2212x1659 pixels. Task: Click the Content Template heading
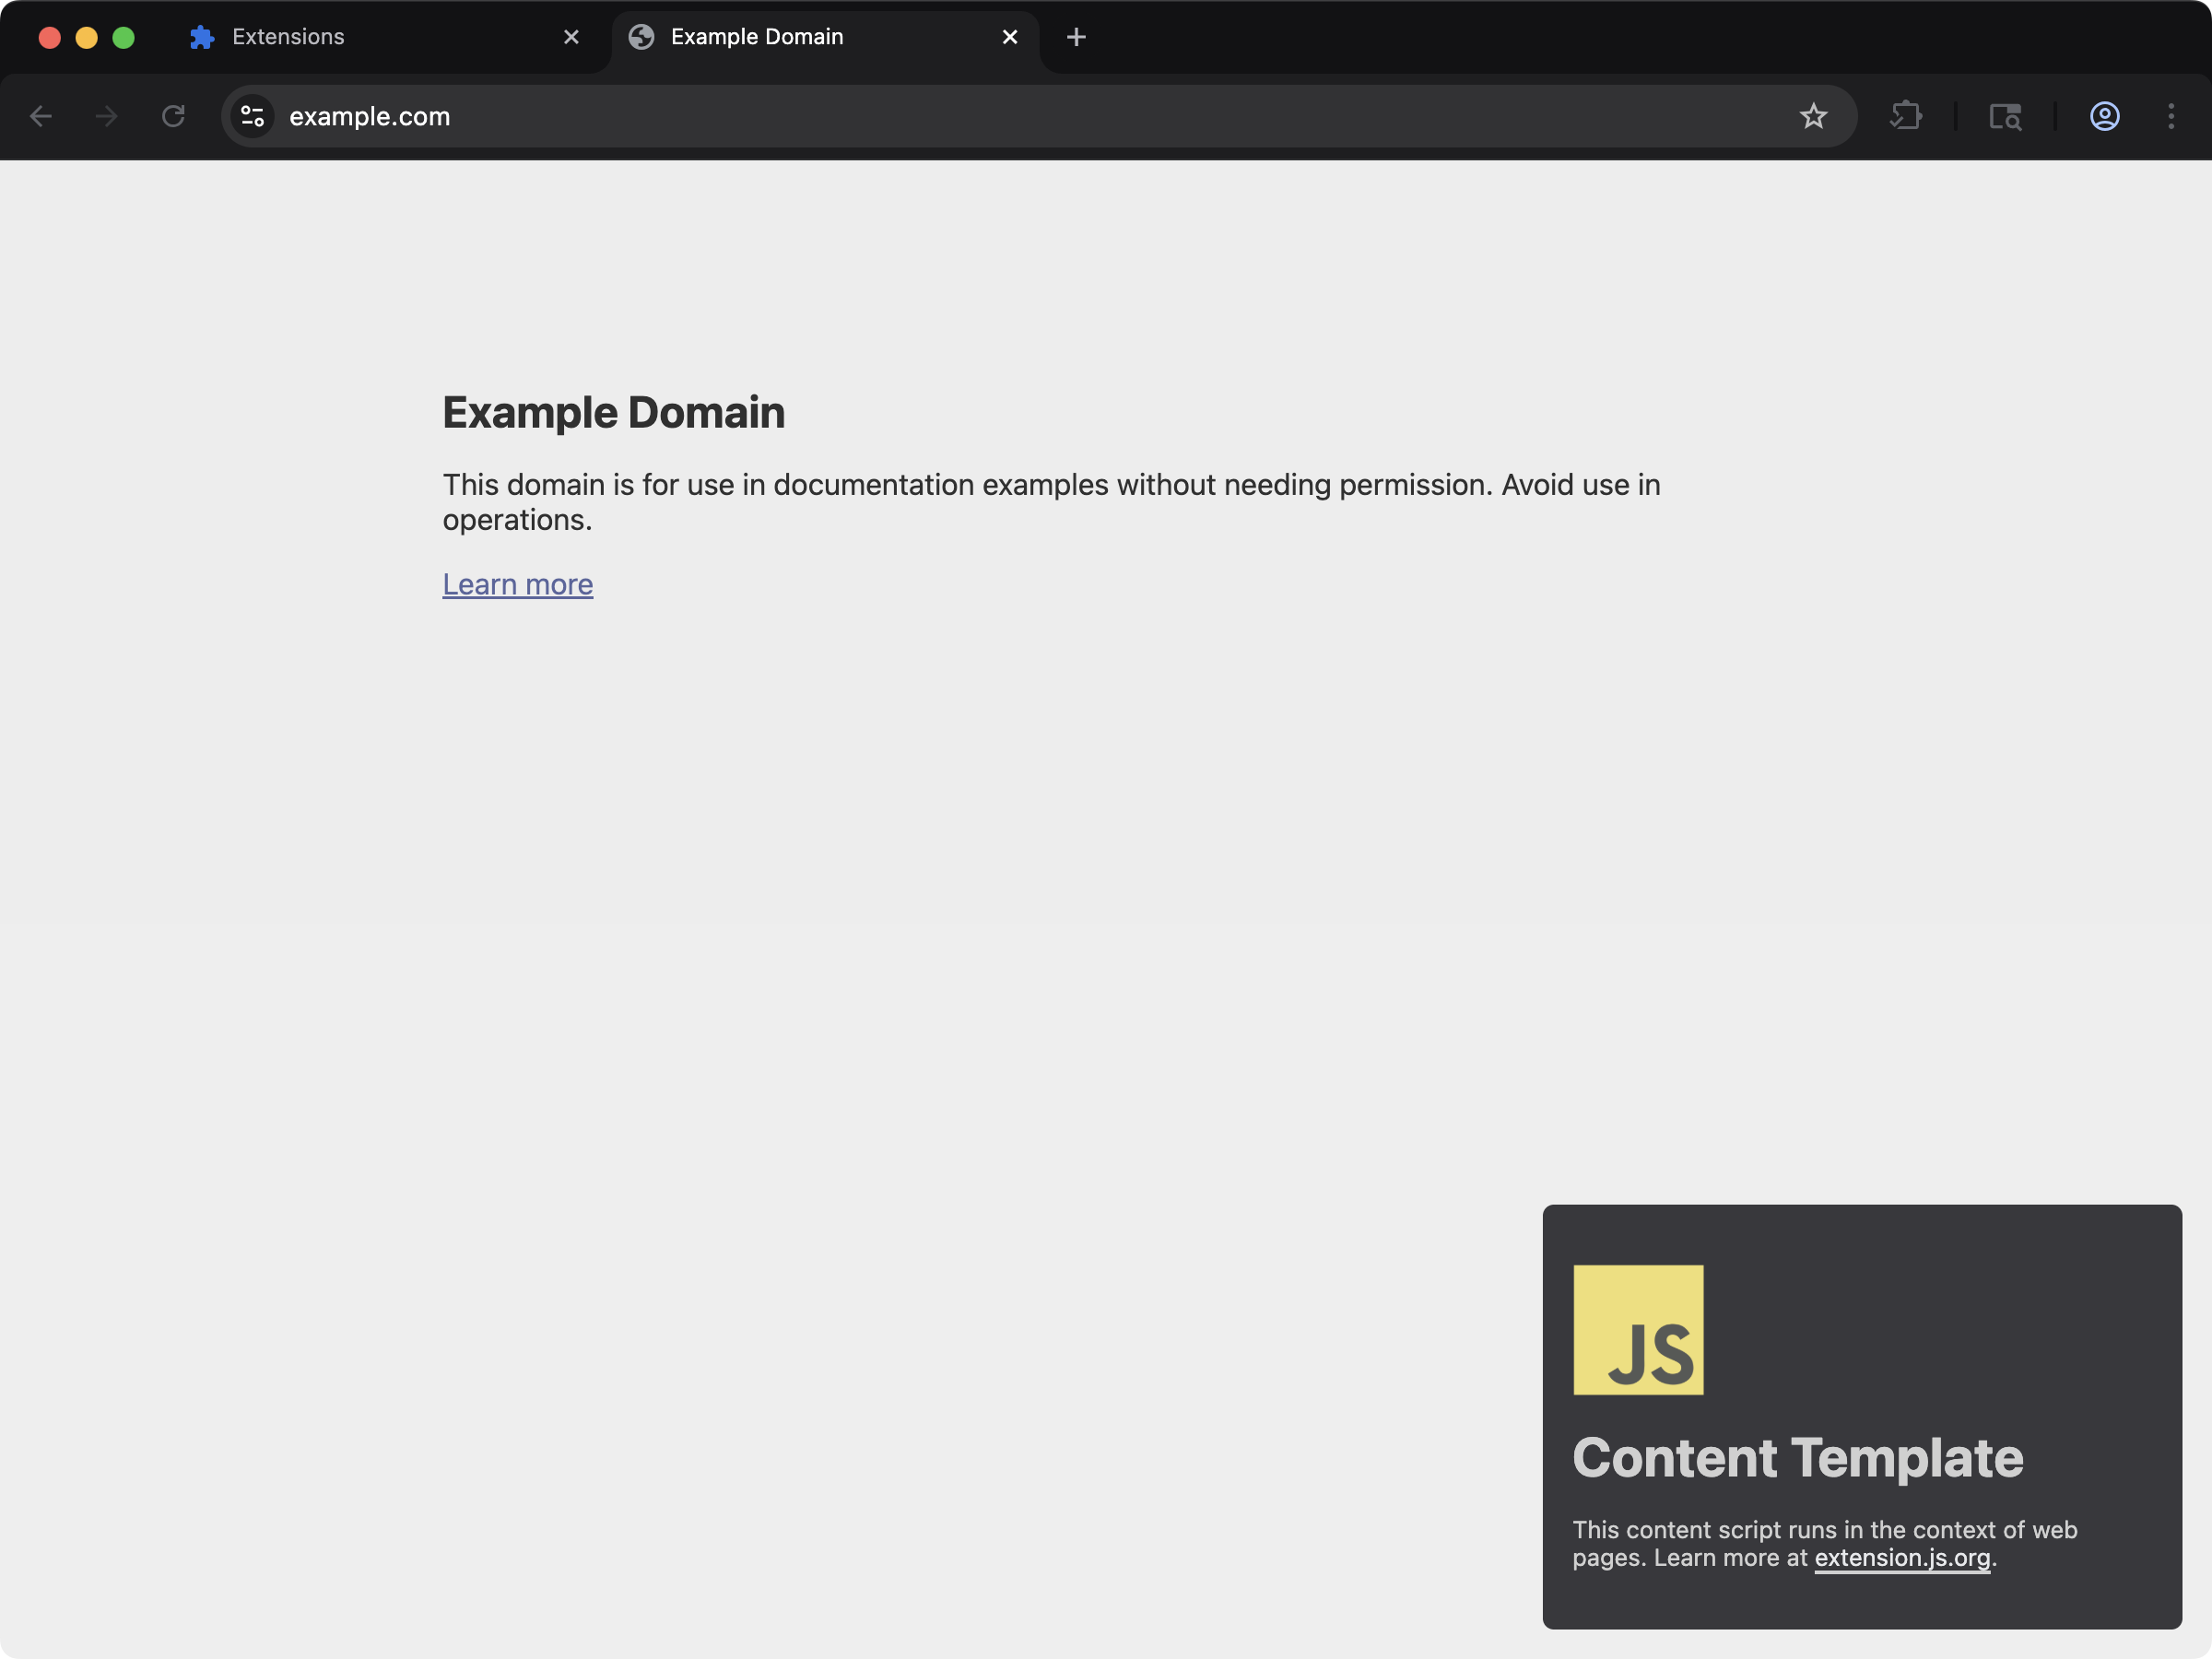1795,1457
